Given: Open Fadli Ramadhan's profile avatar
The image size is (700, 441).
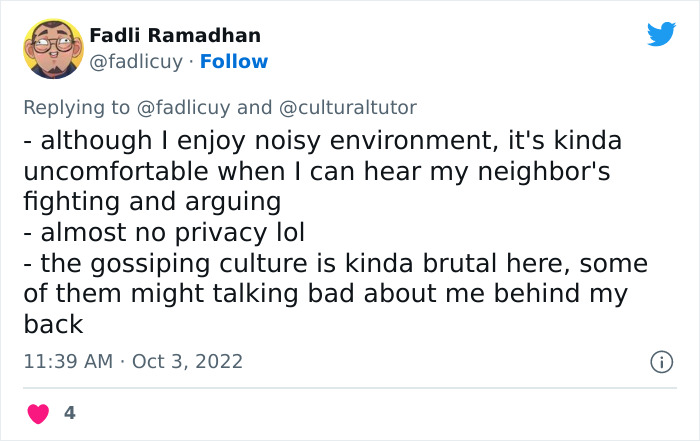Looking at the screenshot, I should coord(52,48).
